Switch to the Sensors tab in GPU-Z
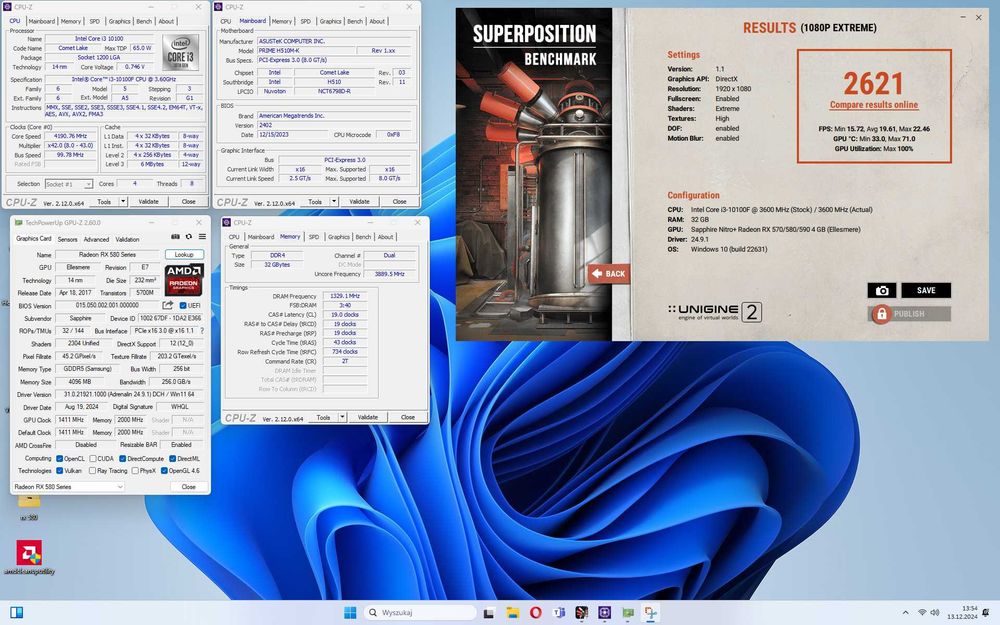 point(68,239)
